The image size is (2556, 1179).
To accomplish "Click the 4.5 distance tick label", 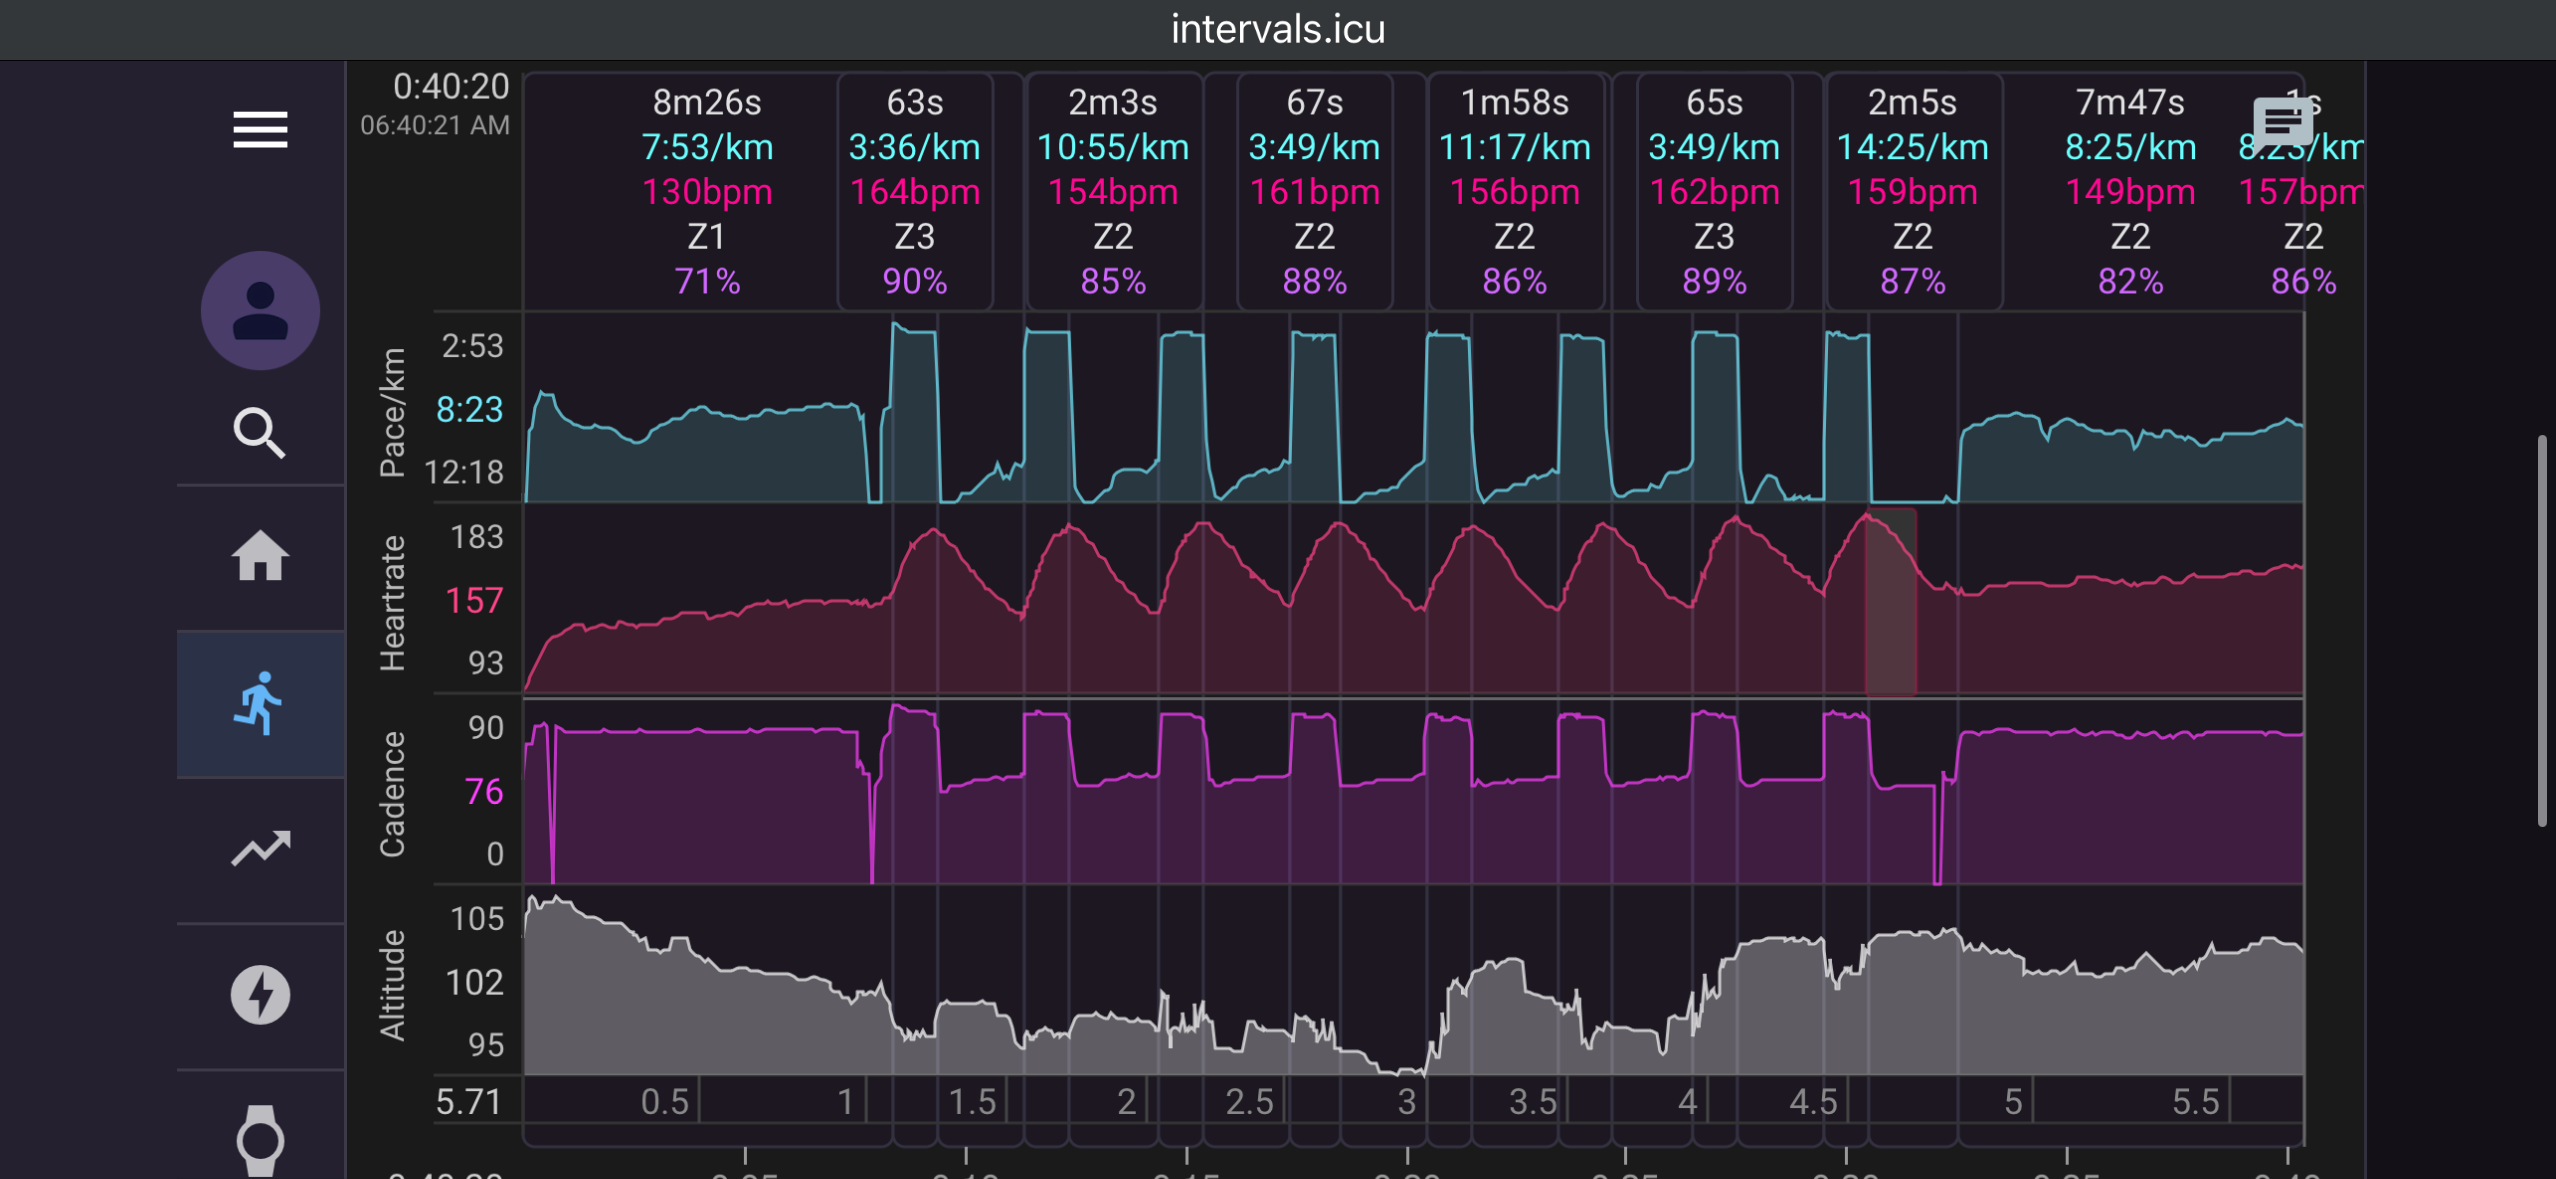I will coord(1813,1101).
